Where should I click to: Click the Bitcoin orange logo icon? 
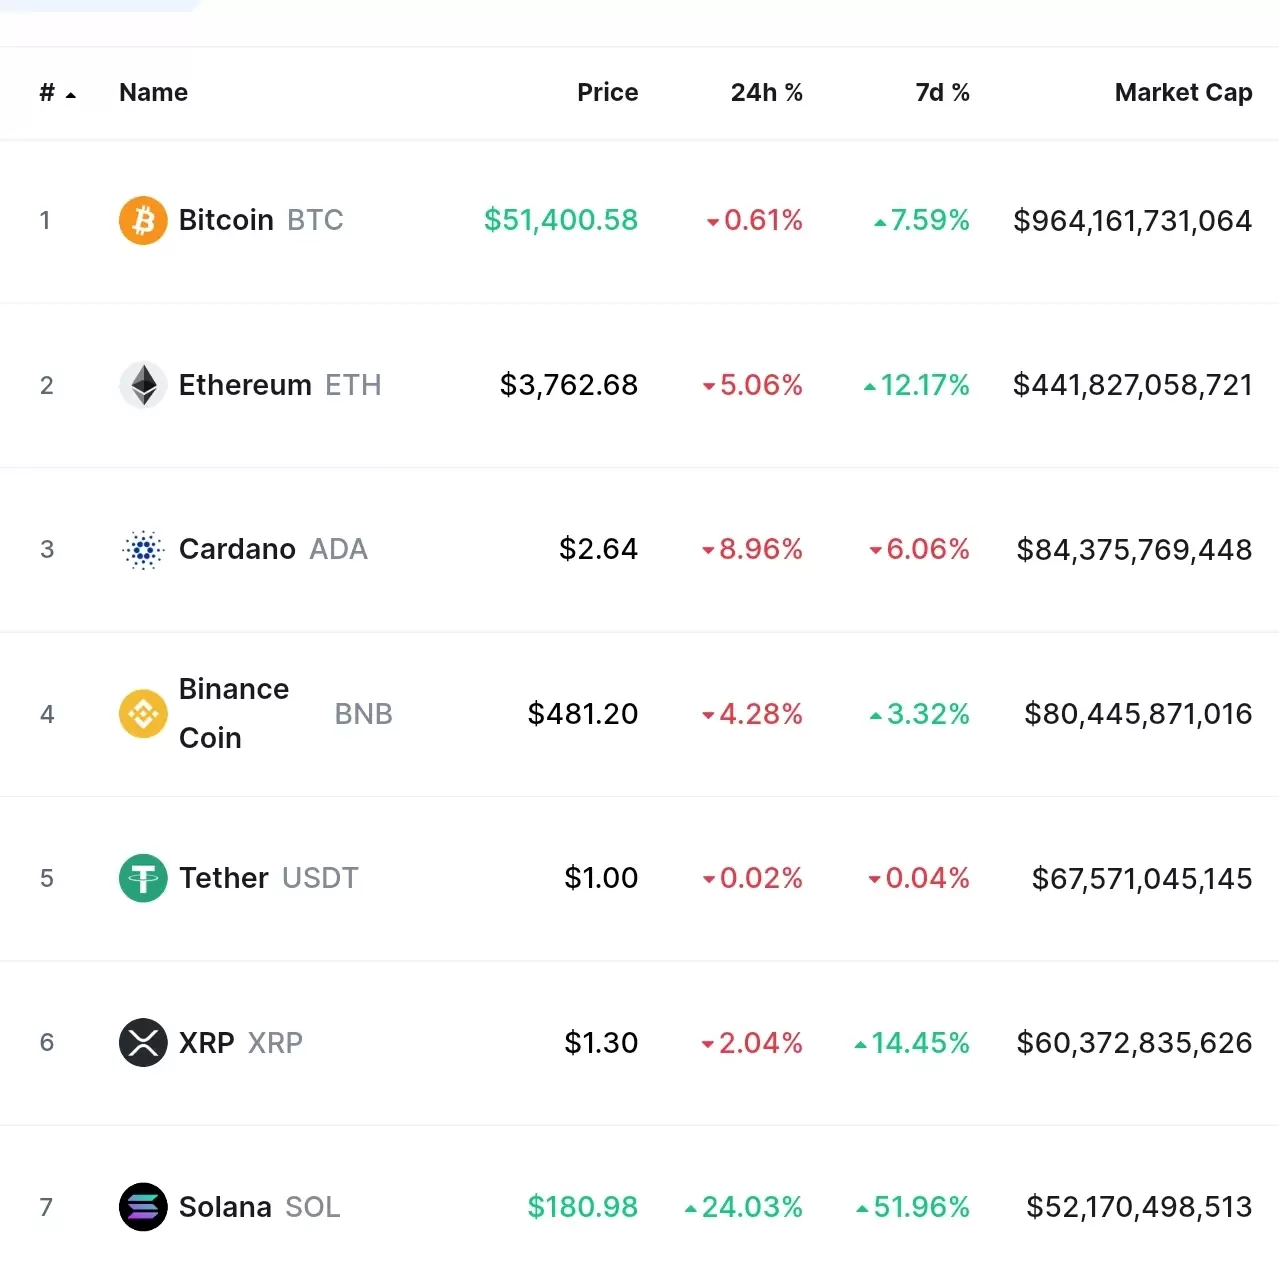pos(143,220)
